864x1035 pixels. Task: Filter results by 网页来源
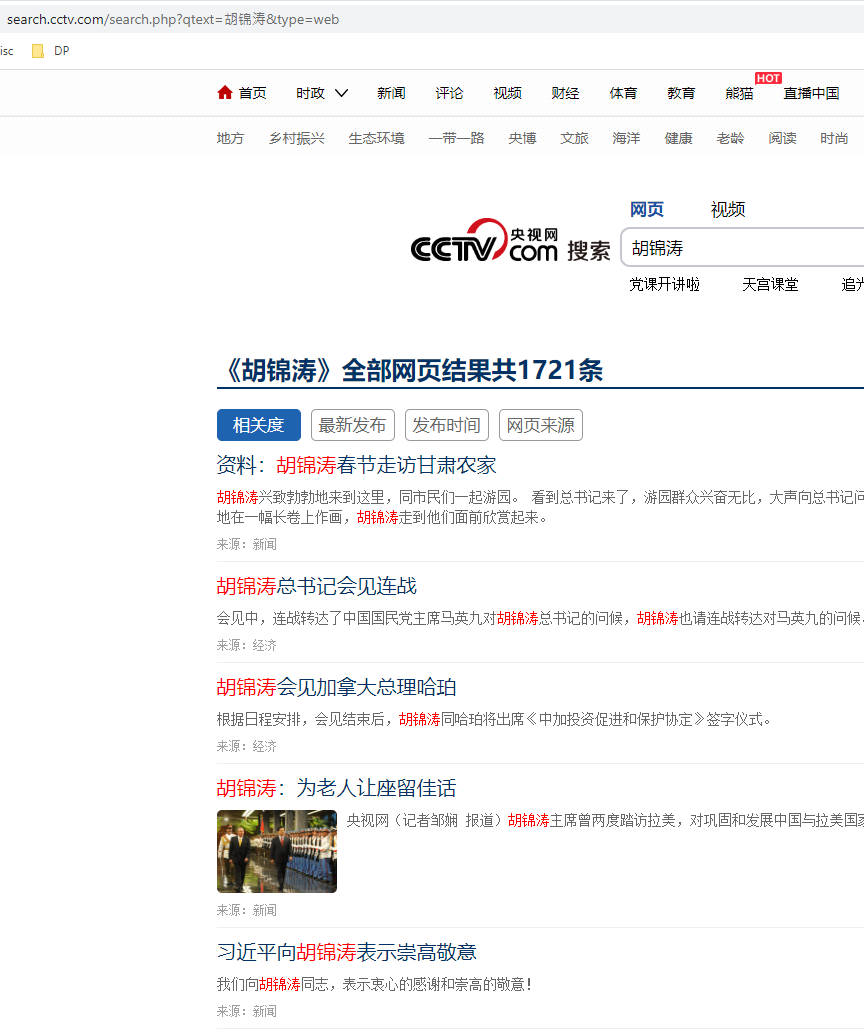click(541, 425)
